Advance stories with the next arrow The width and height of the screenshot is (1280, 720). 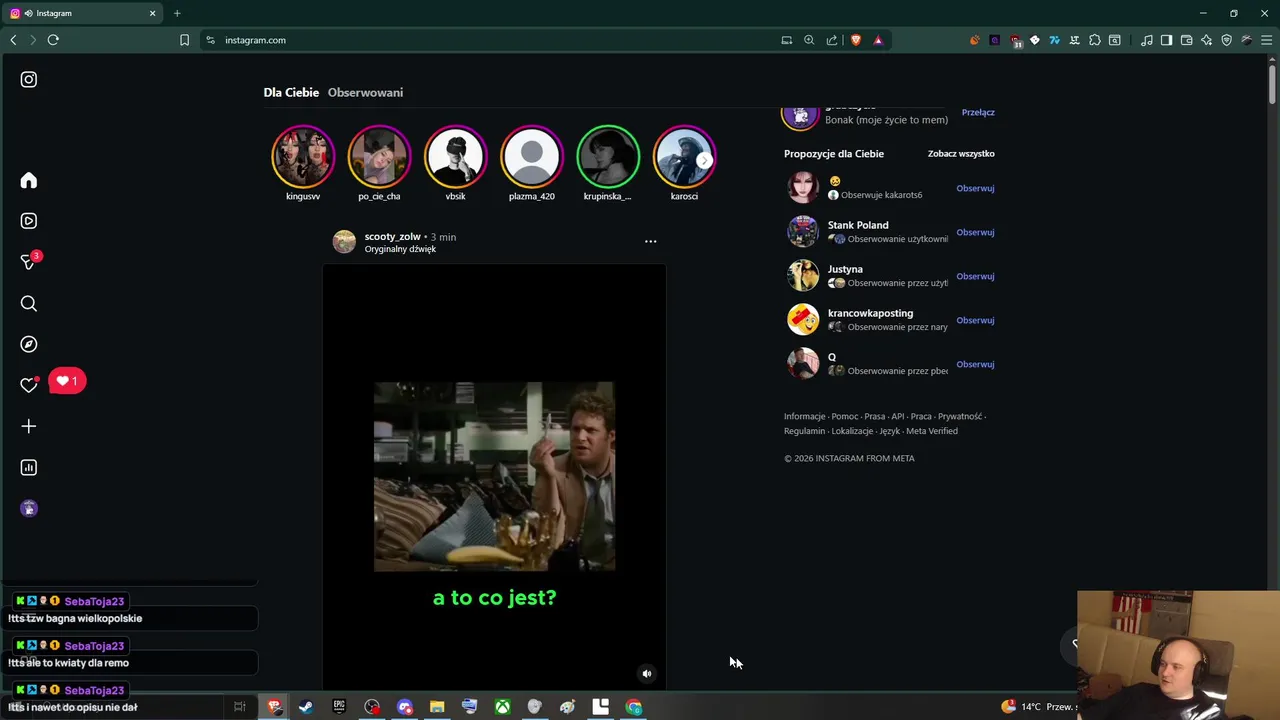pos(704,160)
